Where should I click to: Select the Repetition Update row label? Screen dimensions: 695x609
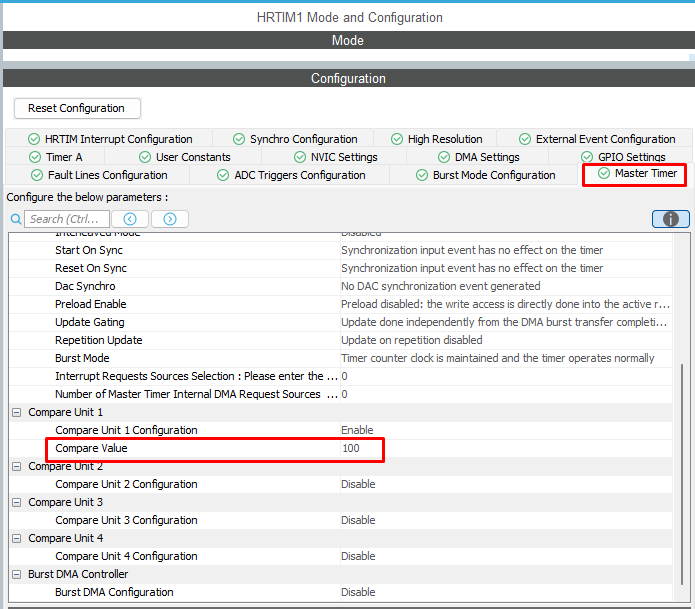(99, 340)
